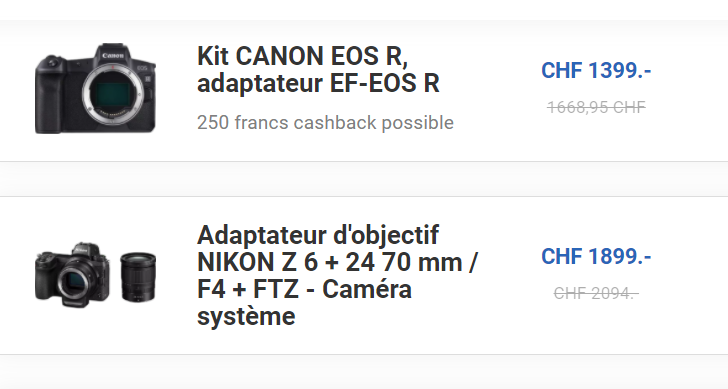
Task: Click the CHF 1899.- price
Action: click(x=596, y=256)
